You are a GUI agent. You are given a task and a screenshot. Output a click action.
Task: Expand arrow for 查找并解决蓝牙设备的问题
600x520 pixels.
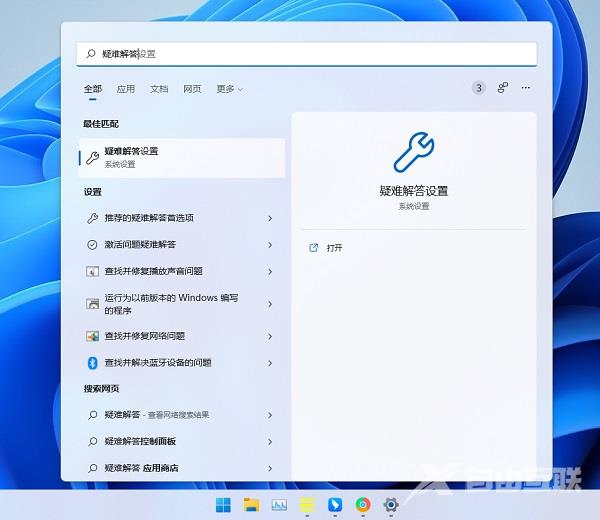click(270, 363)
